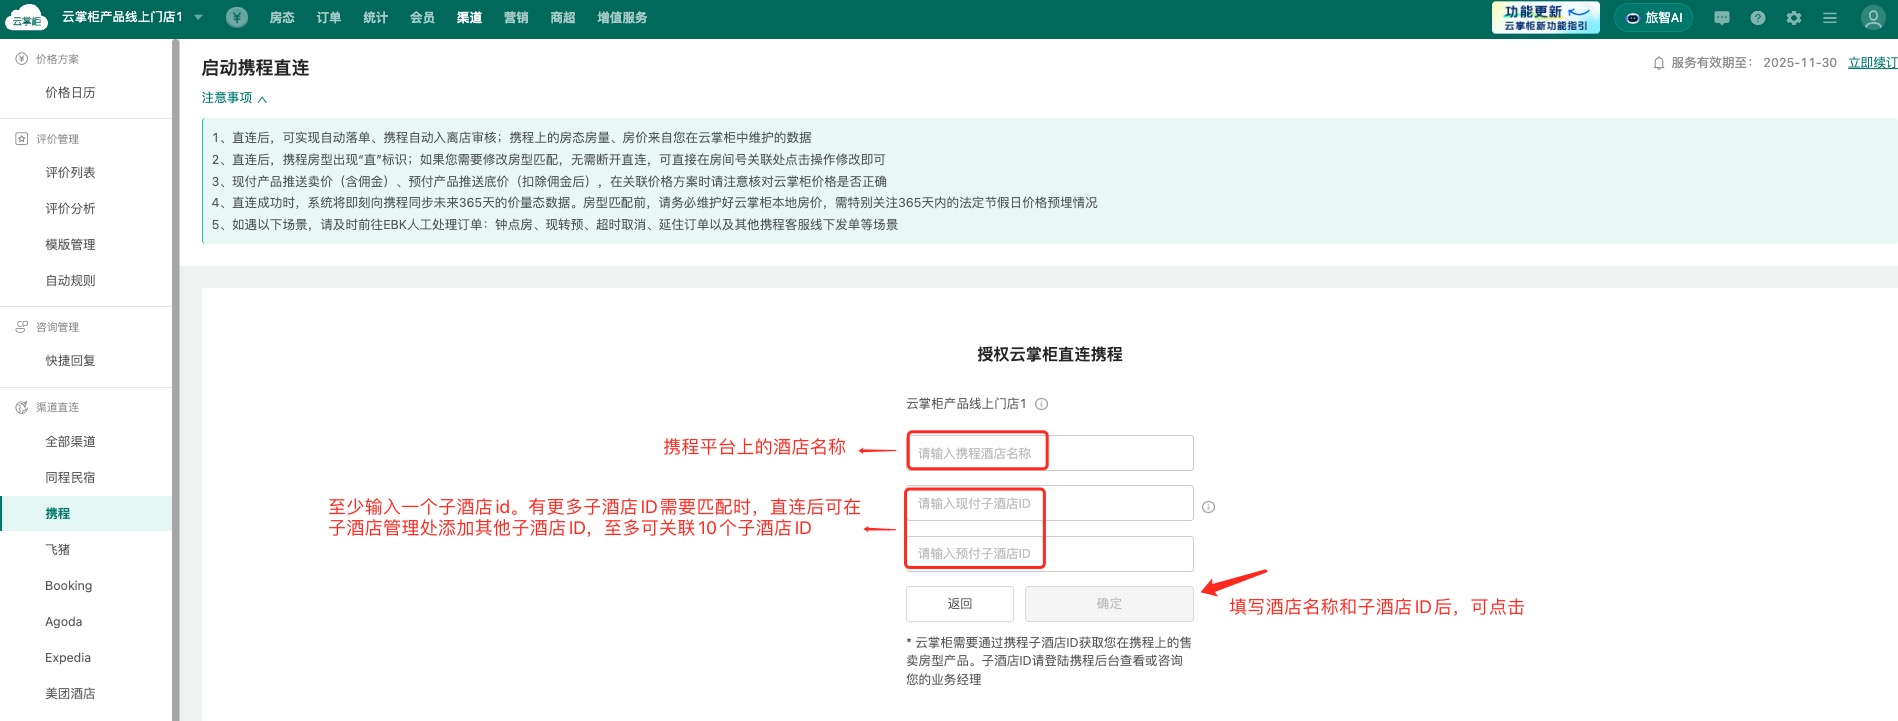Click the 授权云掌柜直连携程 heading

click(x=1049, y=354)
